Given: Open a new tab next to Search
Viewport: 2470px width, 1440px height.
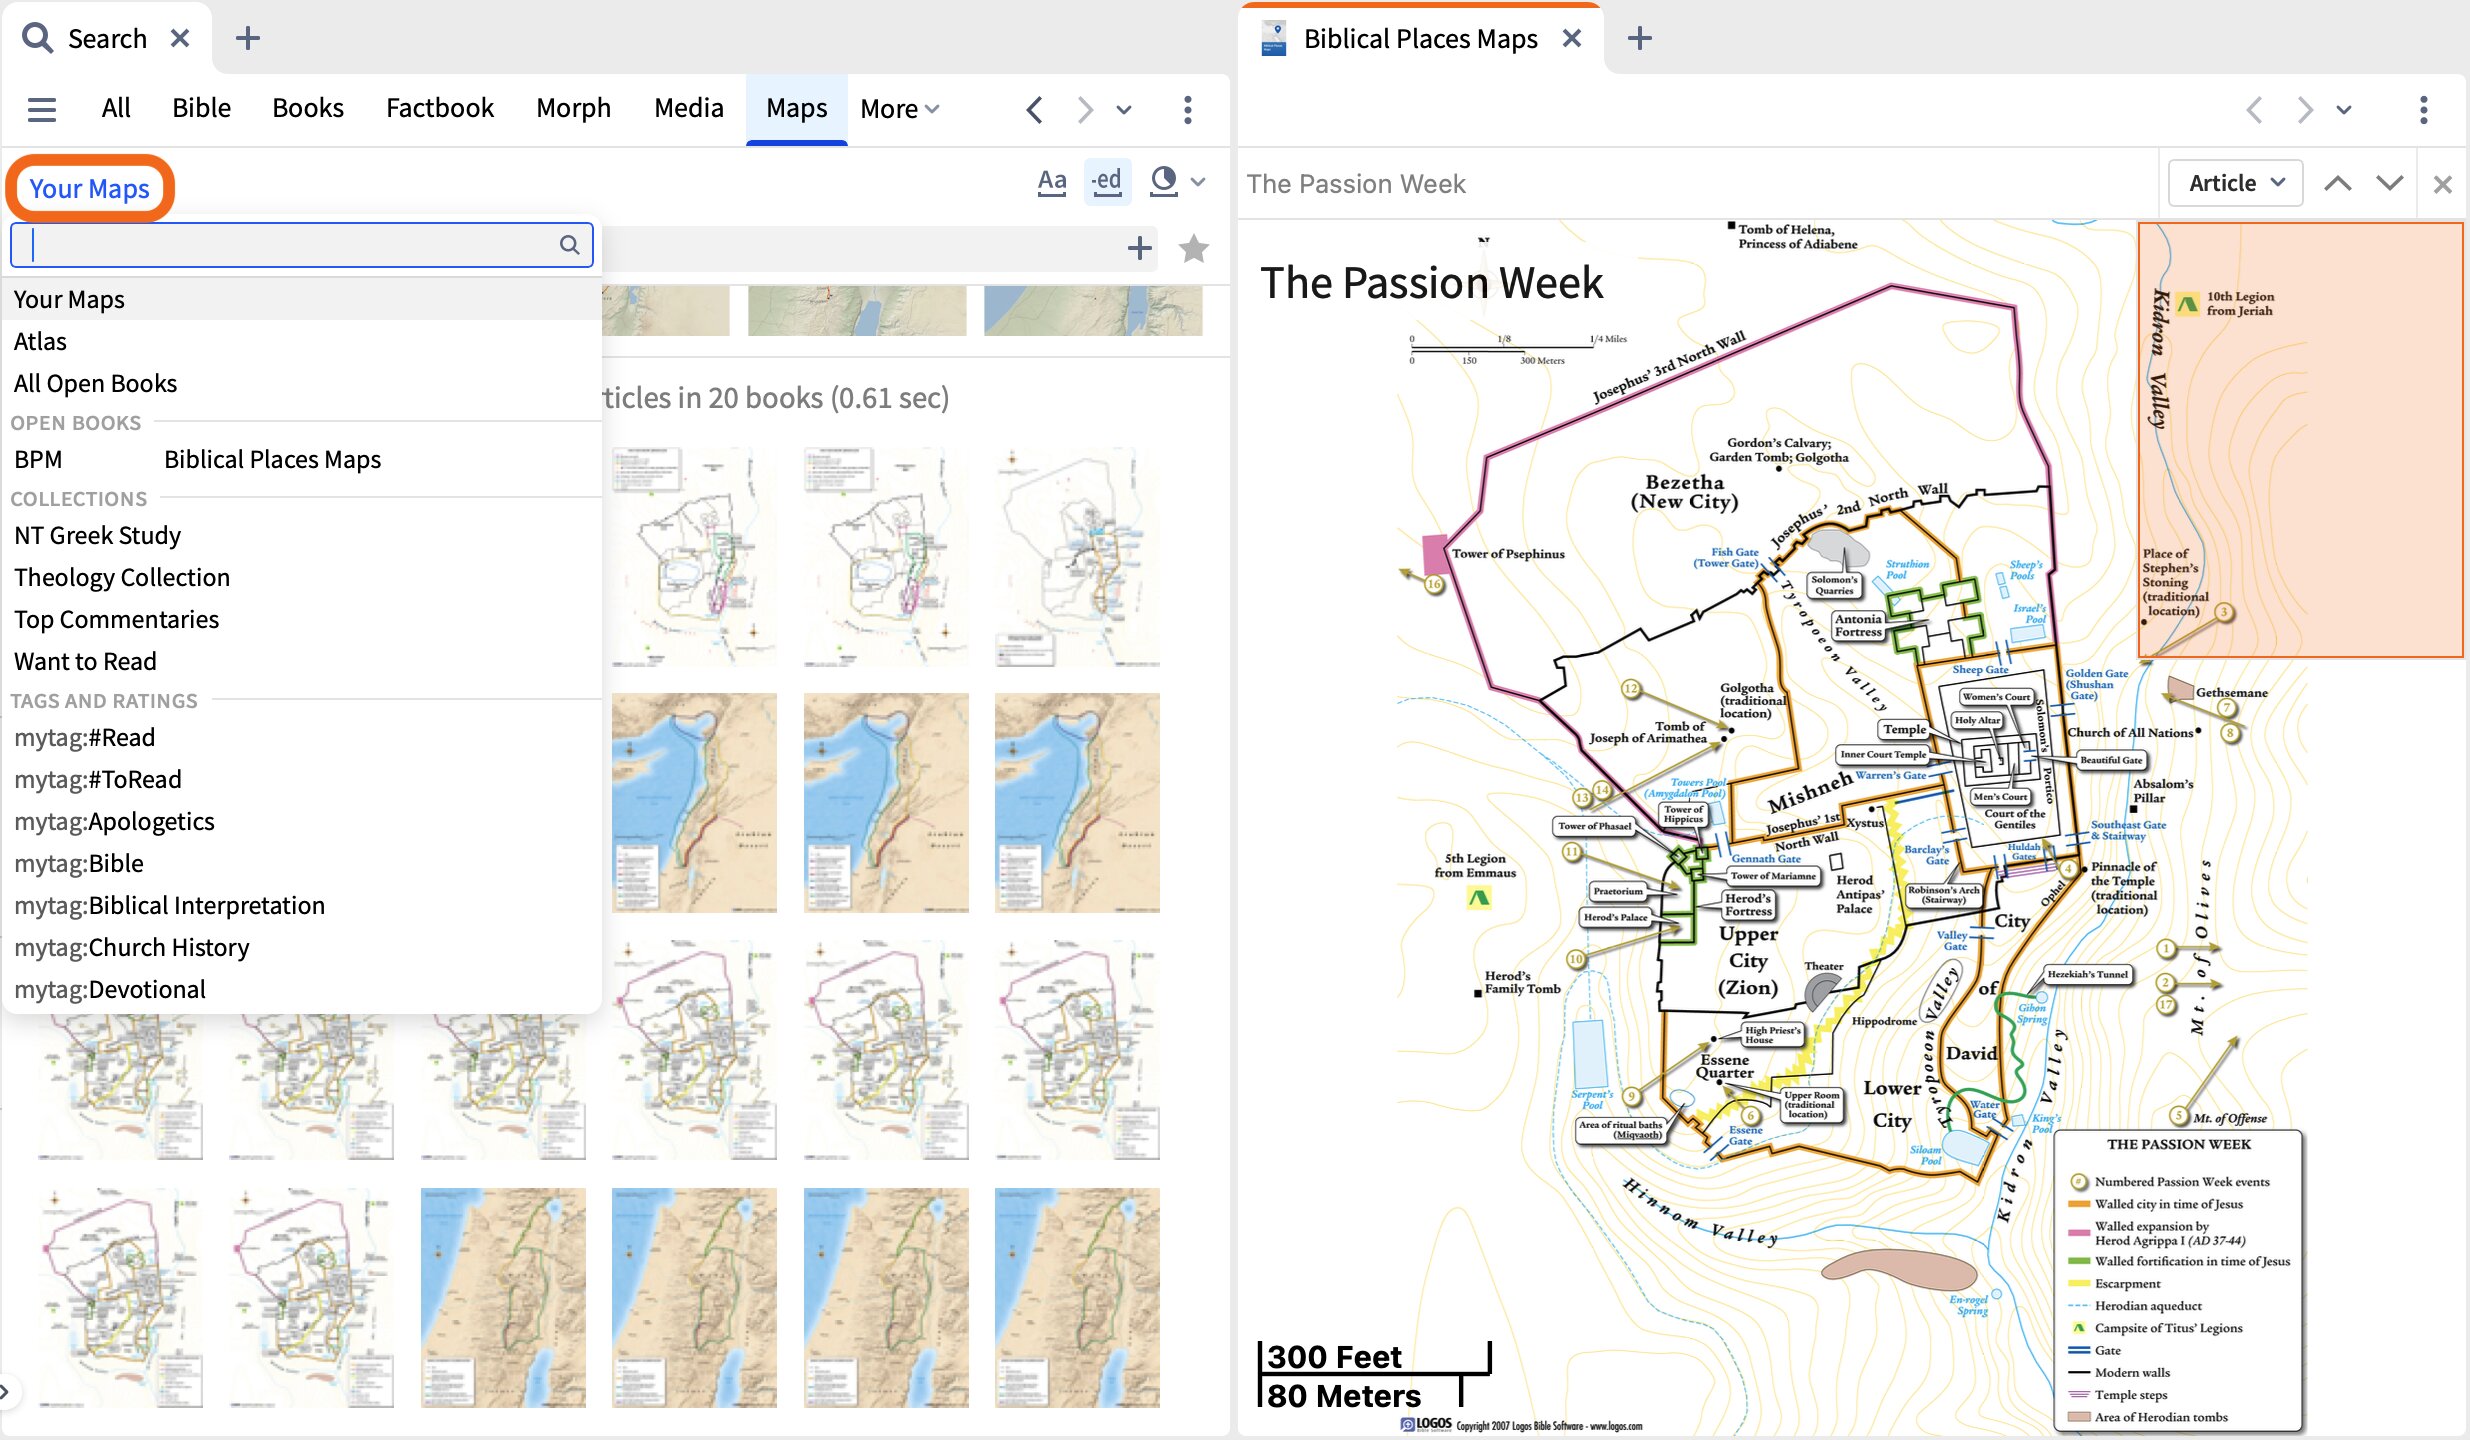Looking at the screenshot, I should [x=247, y=38].
